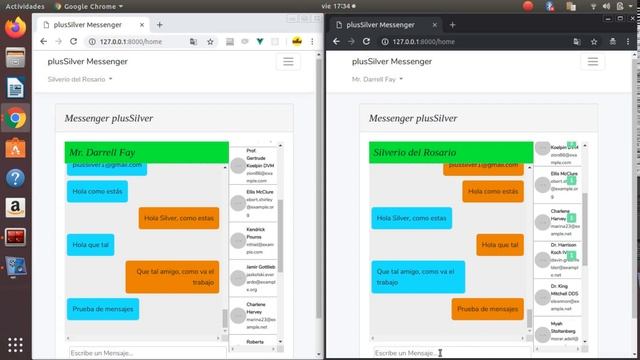
Task: Go forward in right Chrome window
Action: coord(351,42)
